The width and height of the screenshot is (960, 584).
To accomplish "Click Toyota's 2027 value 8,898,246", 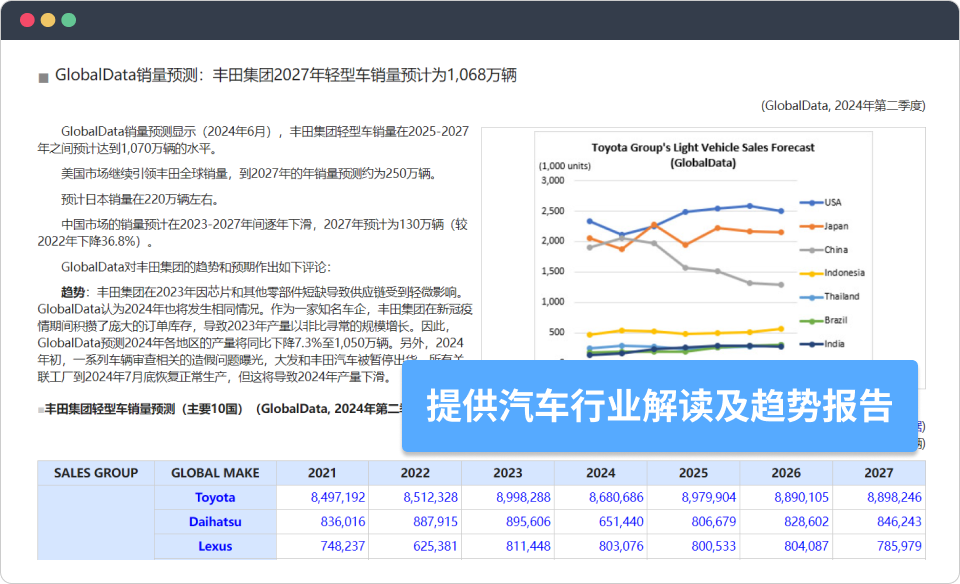I will [894, 497].
